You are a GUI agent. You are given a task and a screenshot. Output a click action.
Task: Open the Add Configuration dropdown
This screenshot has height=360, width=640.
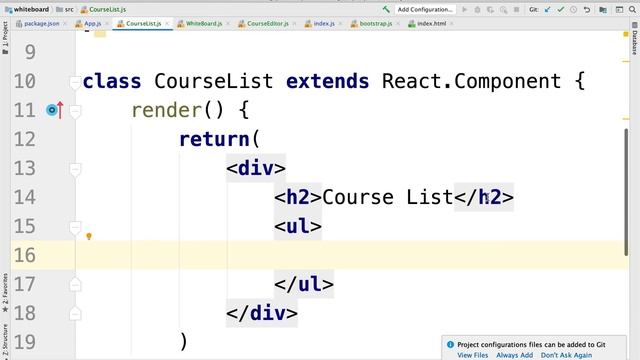[425, 9]
